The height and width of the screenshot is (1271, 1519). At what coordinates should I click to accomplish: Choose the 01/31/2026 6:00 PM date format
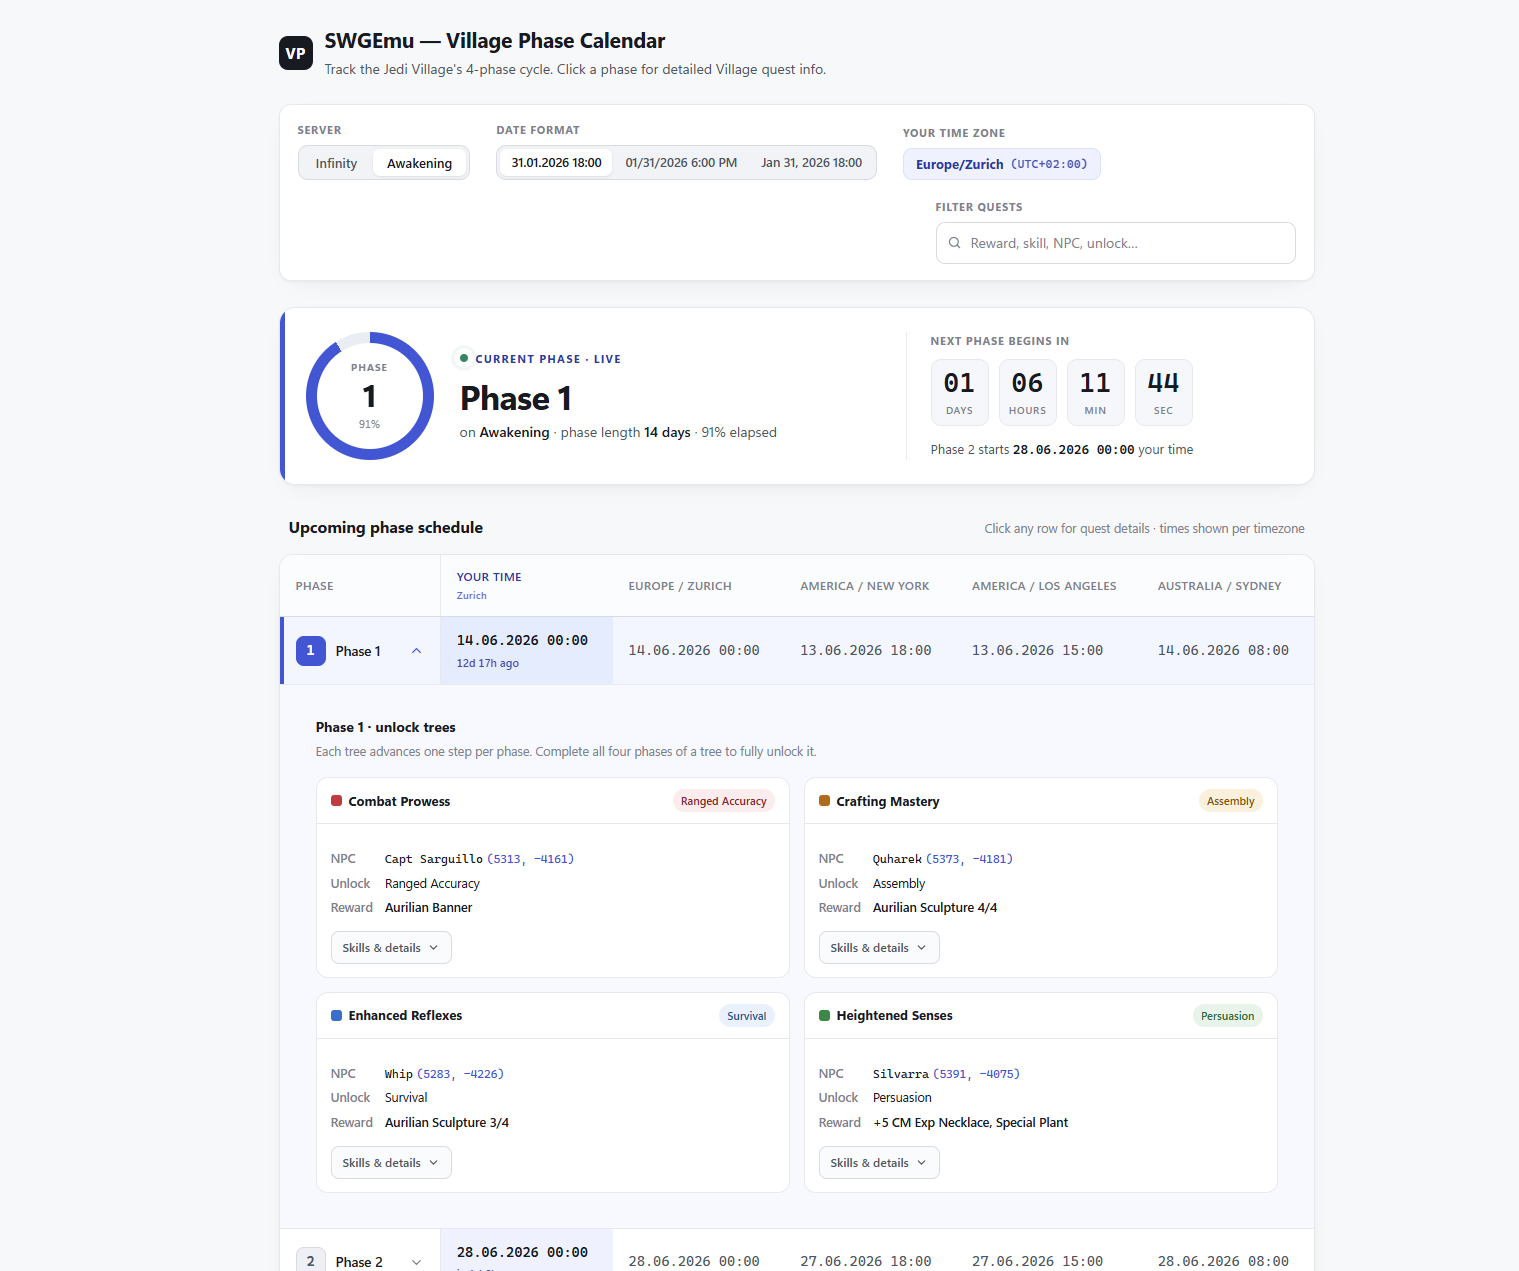[681, 162]
